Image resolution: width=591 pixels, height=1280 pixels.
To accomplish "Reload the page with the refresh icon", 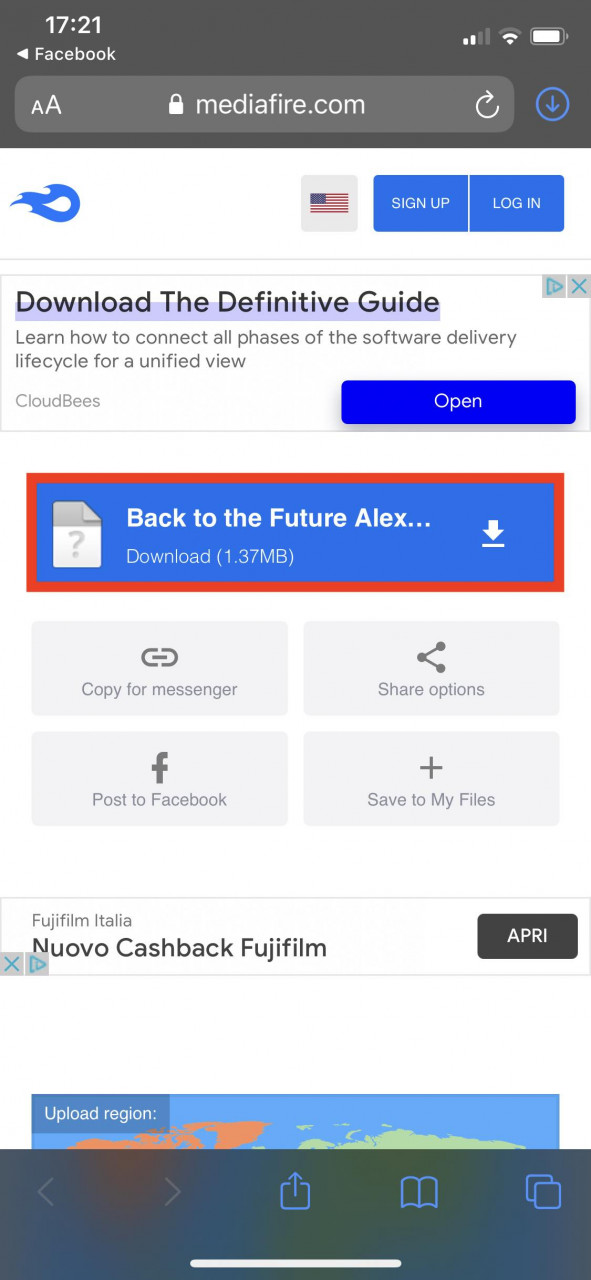I will click(487, 105).
